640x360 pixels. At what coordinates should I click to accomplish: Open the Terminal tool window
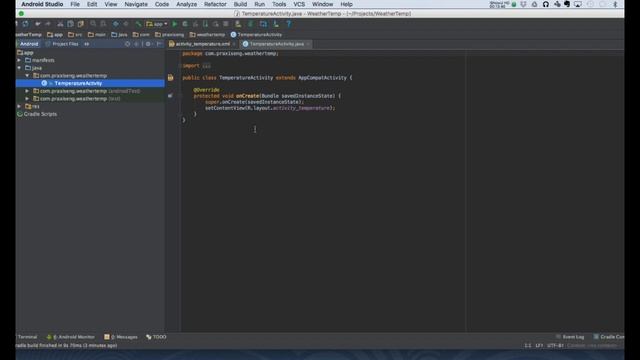point(26,337)
